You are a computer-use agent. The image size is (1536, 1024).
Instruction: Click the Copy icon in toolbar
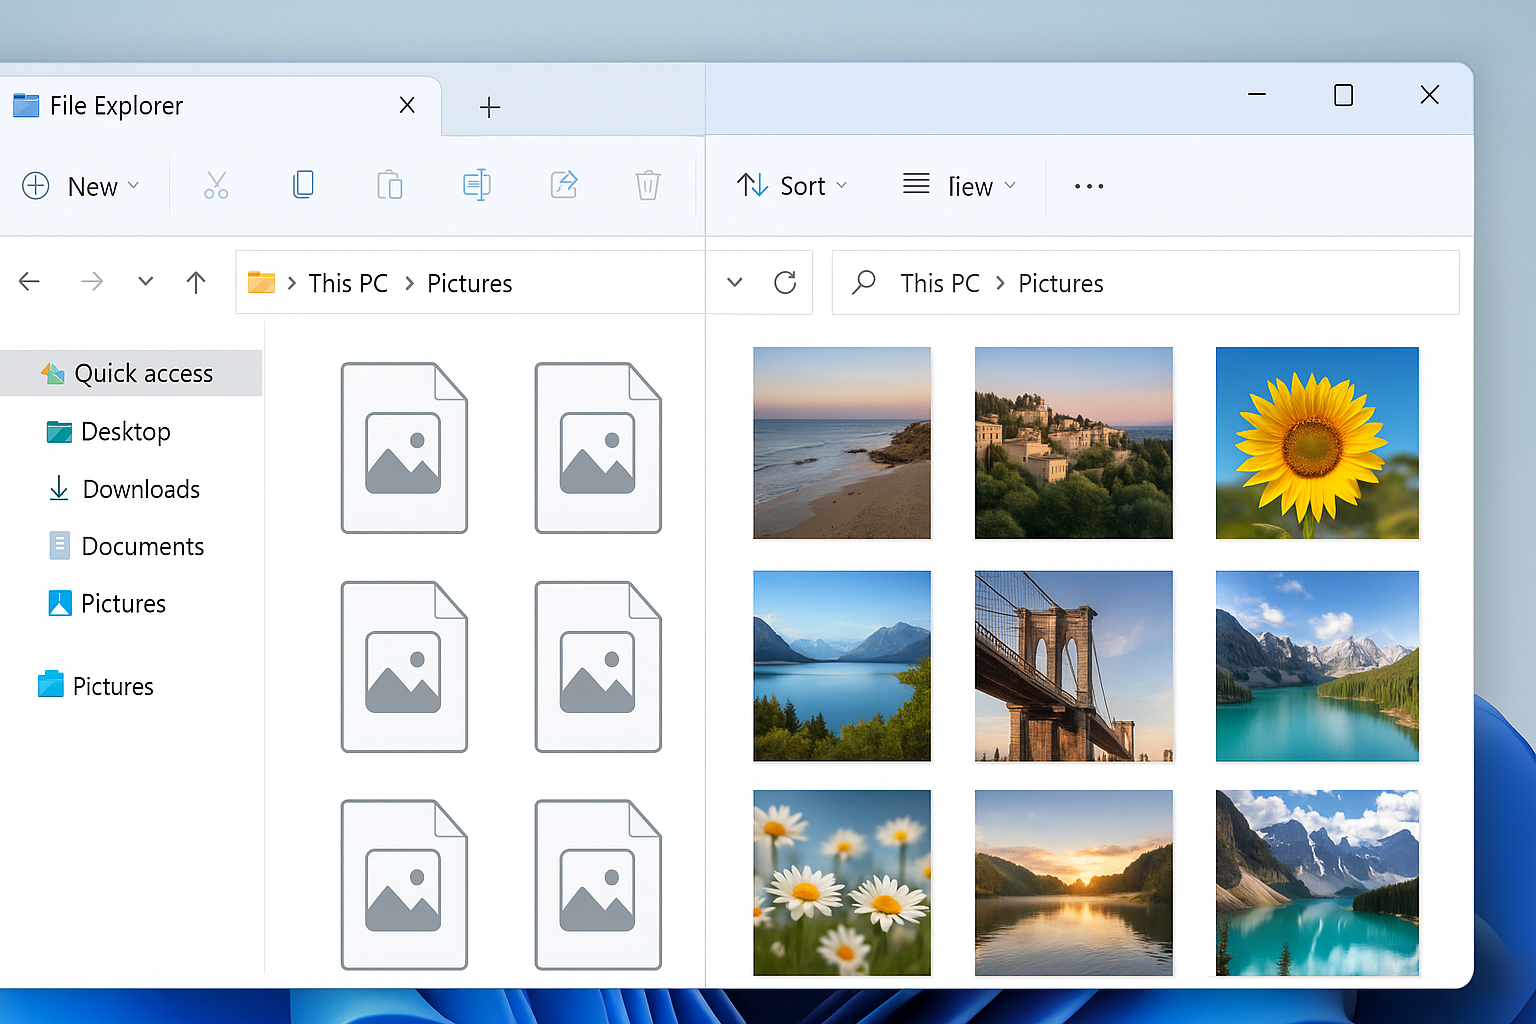tap(303, 185)
